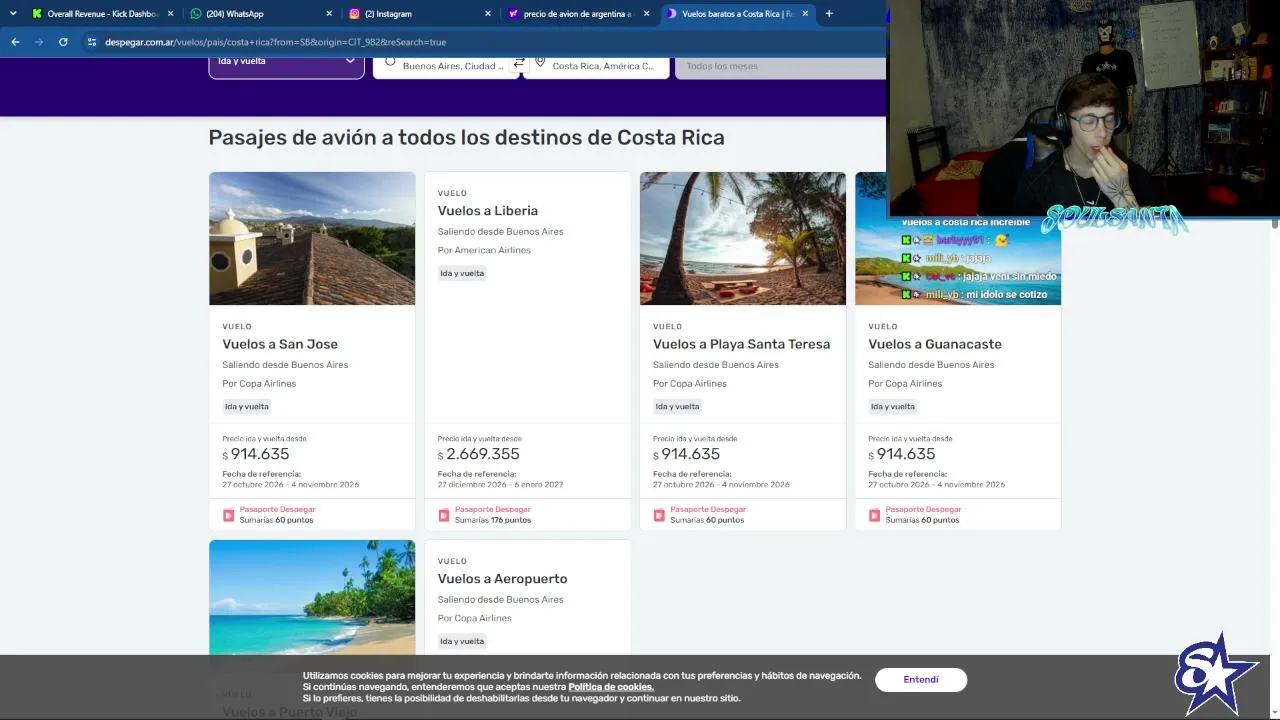Click Pasaporte Despegar icon on Playa Santa Teresa card
Image resolution: width=1280 pixels, height=720 pixels.
click(659, 515)
